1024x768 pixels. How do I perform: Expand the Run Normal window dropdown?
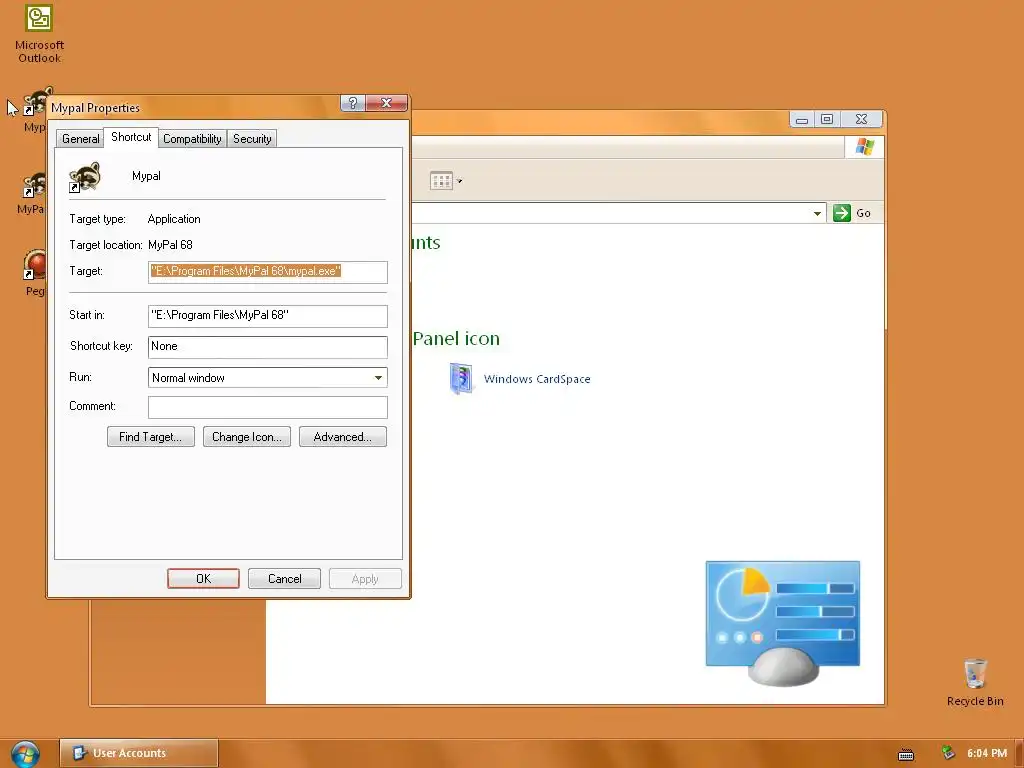[x=378, y=377]
